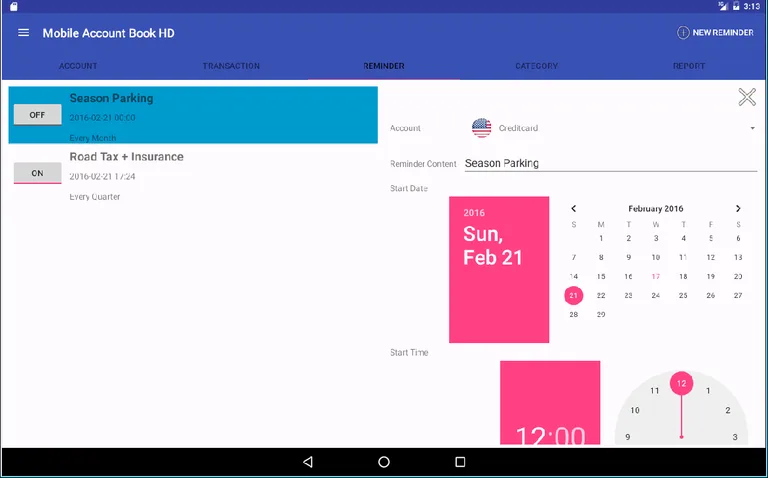The height and width of the screenshot is (478, 768).
Task: Select February 13 in the calendar
Action: 738,258
